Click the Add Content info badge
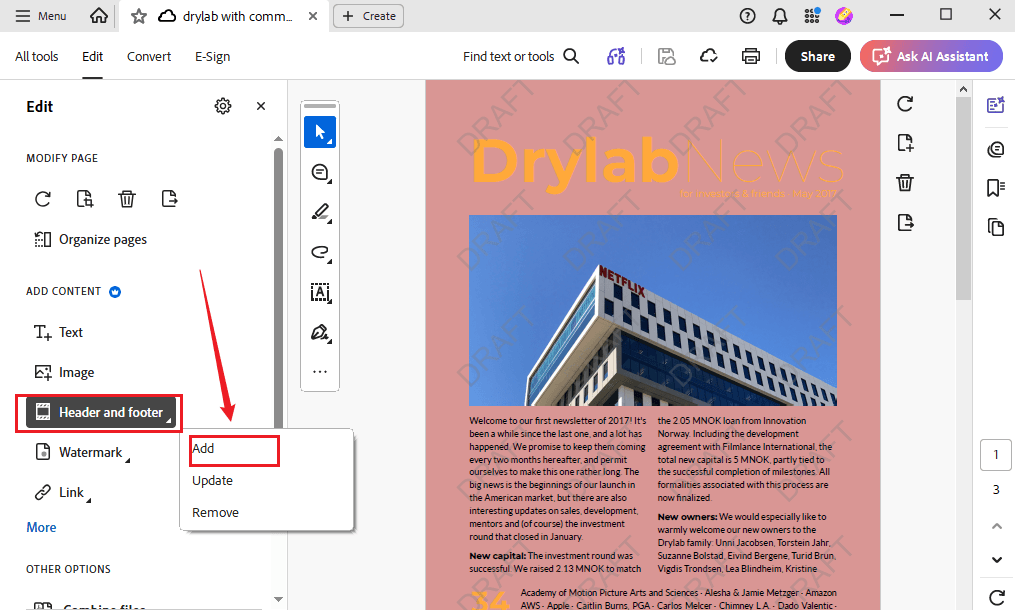 point(115,291)
